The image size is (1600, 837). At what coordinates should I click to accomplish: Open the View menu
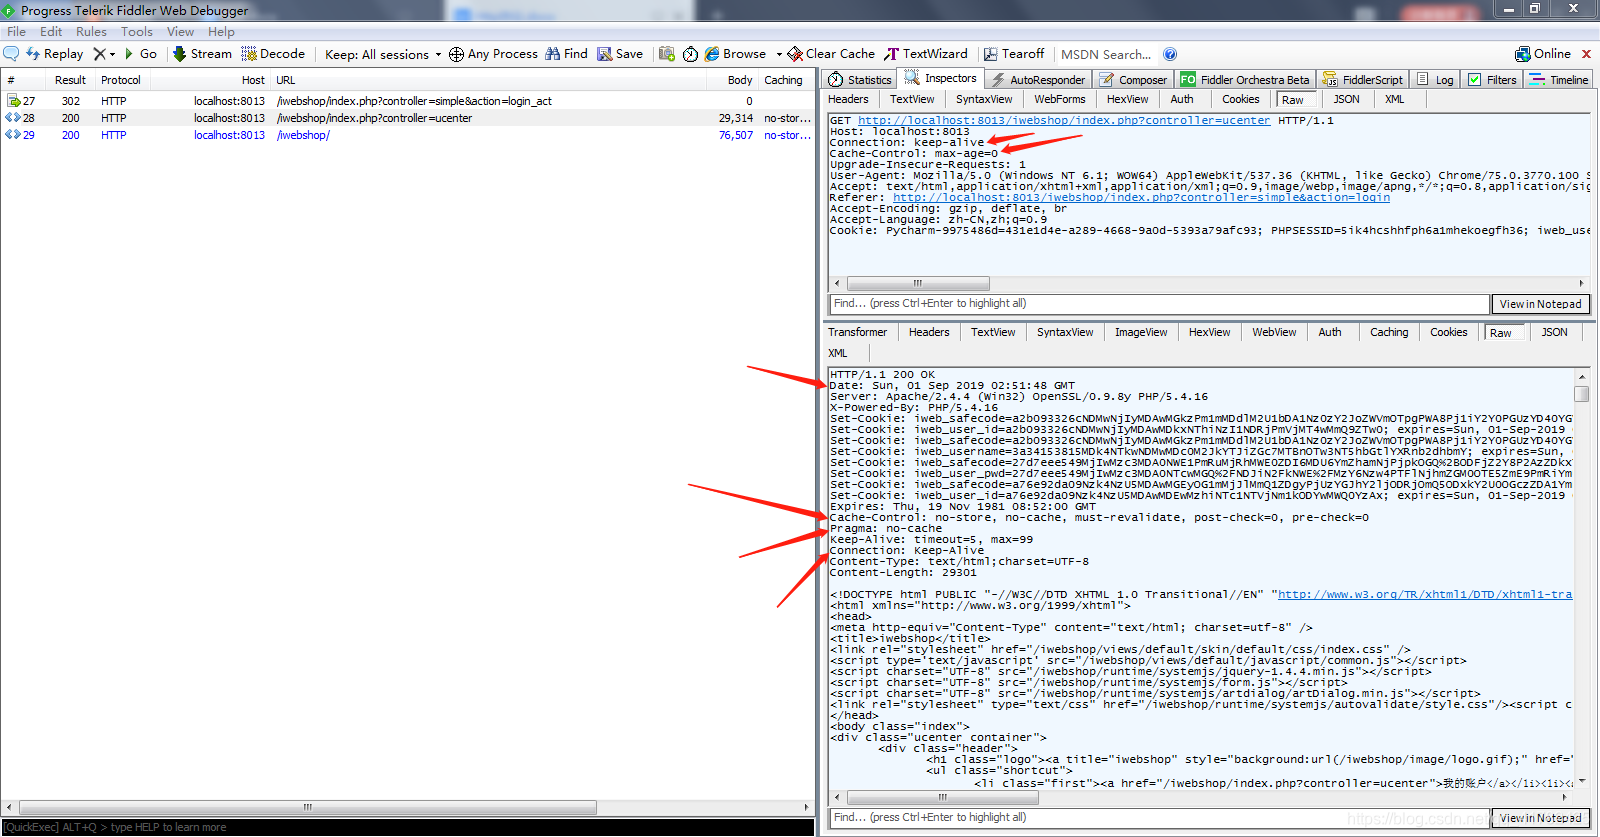tap(180, 32)
